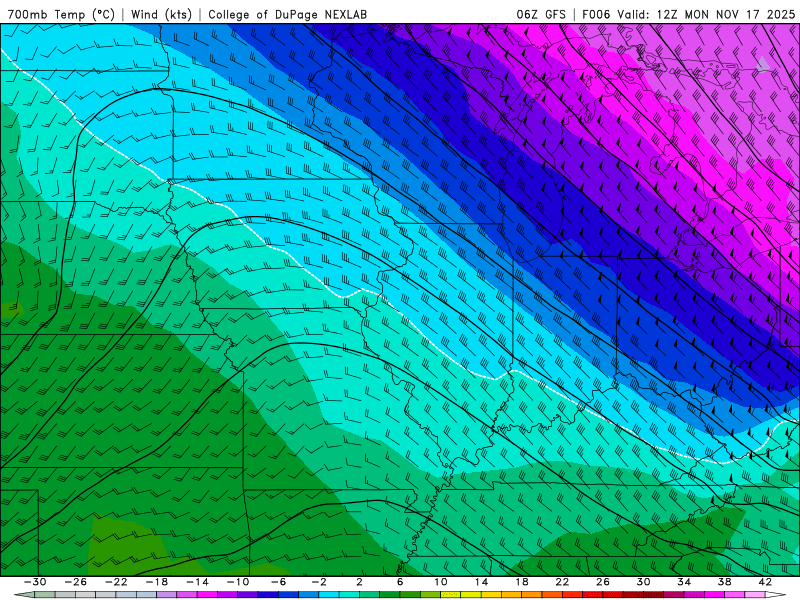Click the '6' color scale label
This screenshot has height=600, width=800.
(x=400, y=582)
